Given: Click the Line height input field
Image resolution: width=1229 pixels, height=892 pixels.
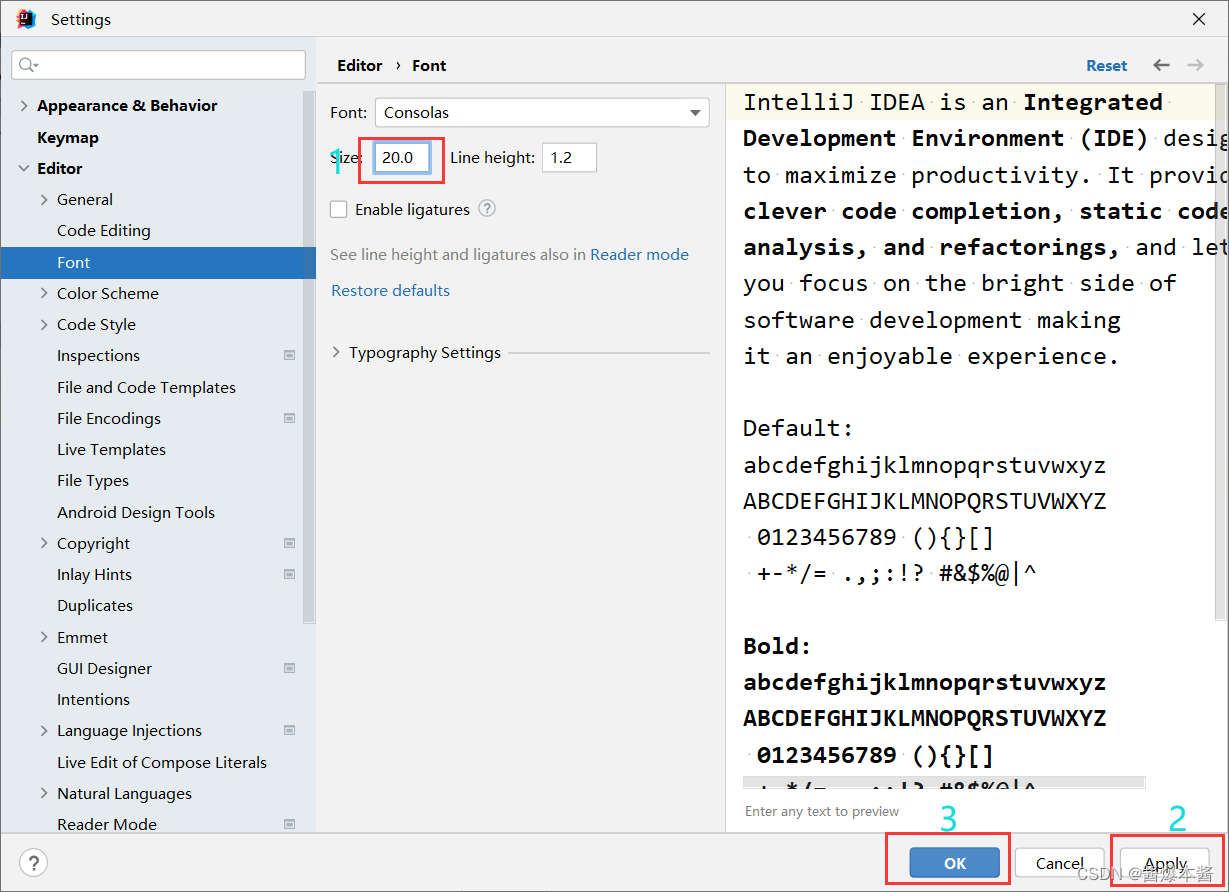Looking at the screenshot, I should [569, 157].
